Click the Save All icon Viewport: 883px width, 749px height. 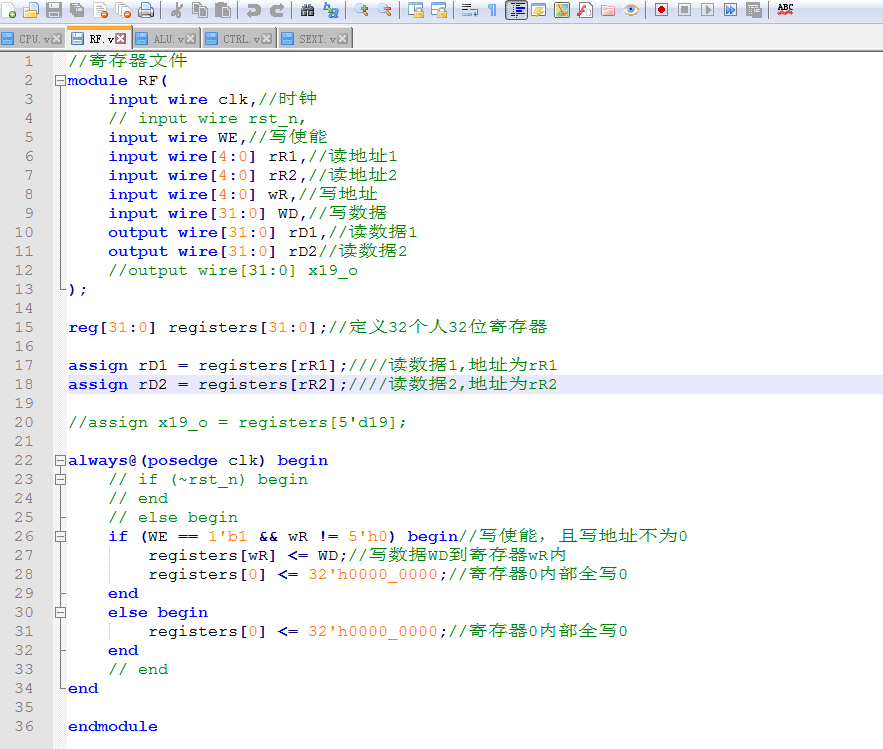(77, 10)
